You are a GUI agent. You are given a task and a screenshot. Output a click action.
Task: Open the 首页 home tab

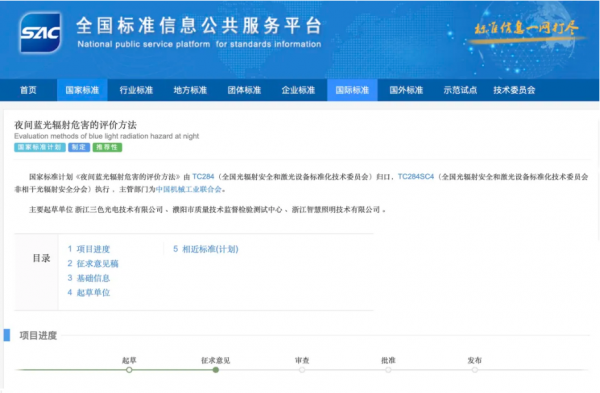click(x=28, y=90)
